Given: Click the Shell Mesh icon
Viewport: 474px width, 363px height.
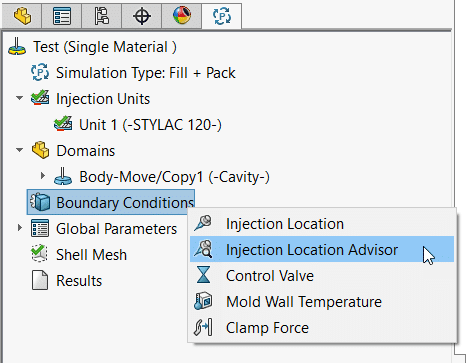Looking at the screenshot, I should point(40,254).
